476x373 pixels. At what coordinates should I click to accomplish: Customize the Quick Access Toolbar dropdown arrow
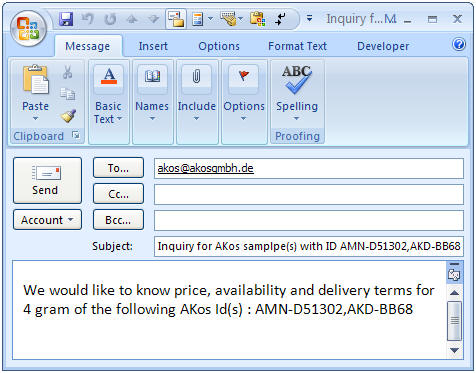(309, 18)
